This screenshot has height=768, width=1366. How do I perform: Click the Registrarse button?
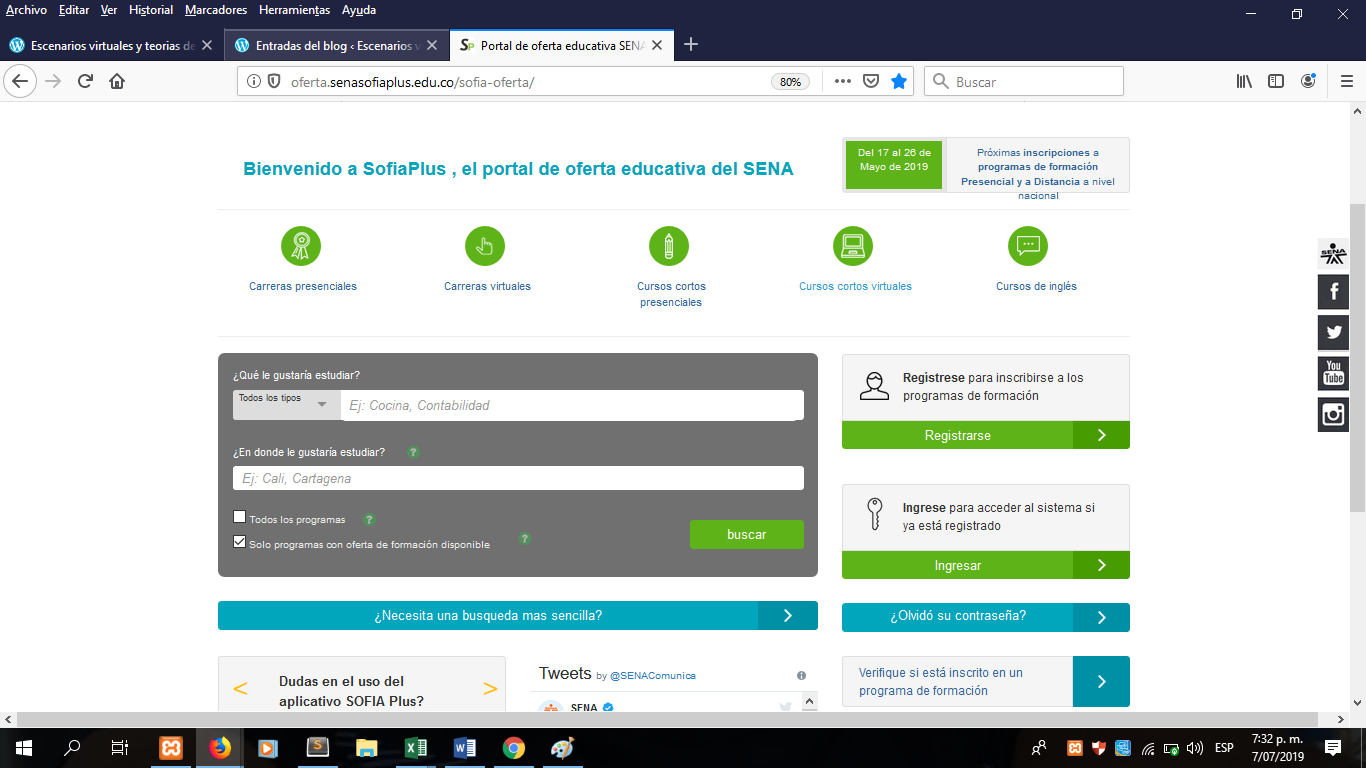pos(985,436)
